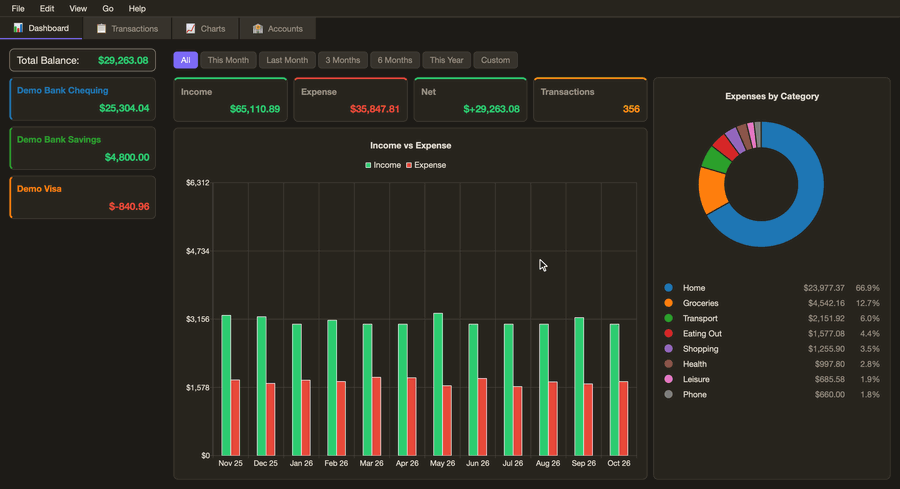Toggle the Income series in chart legend
This screenshot has height=489, width=900.
pyautogui.click(x=383, y=165)
